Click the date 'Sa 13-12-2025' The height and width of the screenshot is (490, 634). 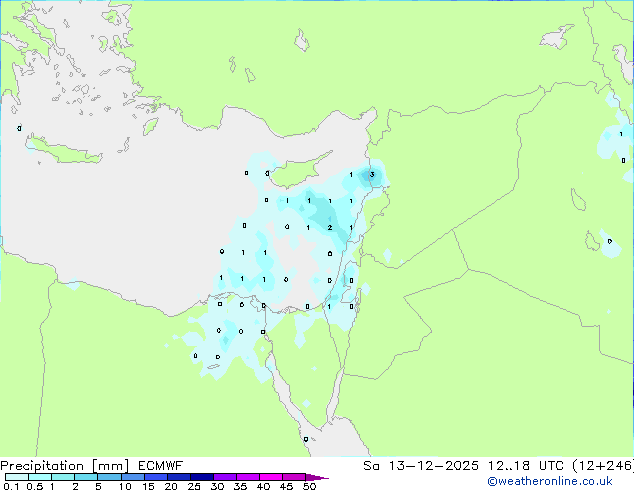[x=421, y=466]
